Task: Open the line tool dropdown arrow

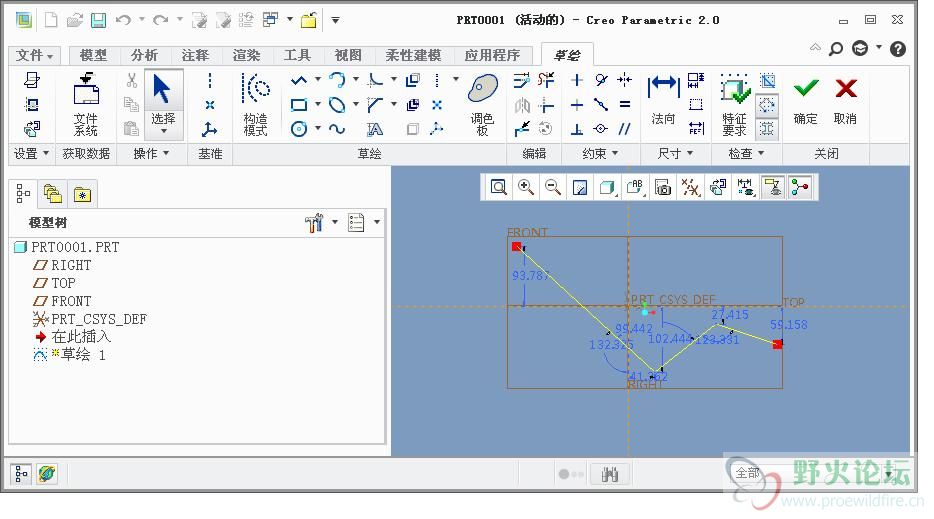Action: pos(317,79)
